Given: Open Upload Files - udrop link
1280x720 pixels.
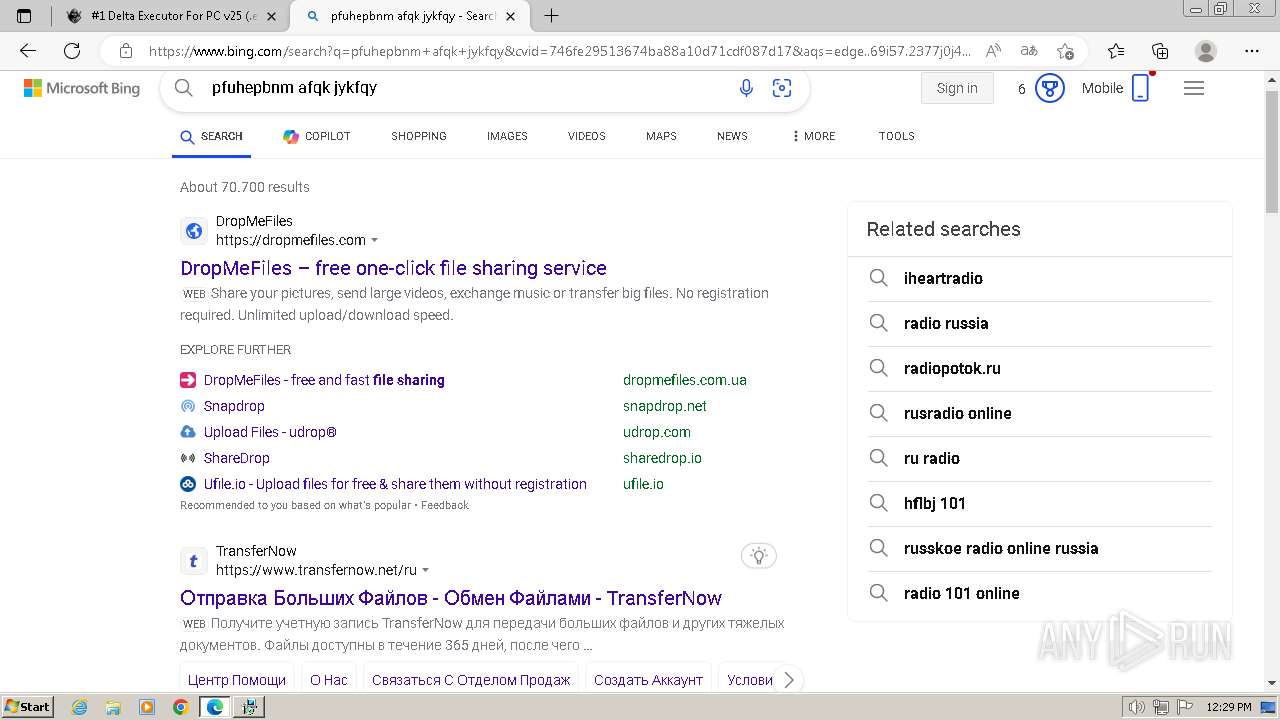Looking at the screenshot, I should (x=270, y=432).
